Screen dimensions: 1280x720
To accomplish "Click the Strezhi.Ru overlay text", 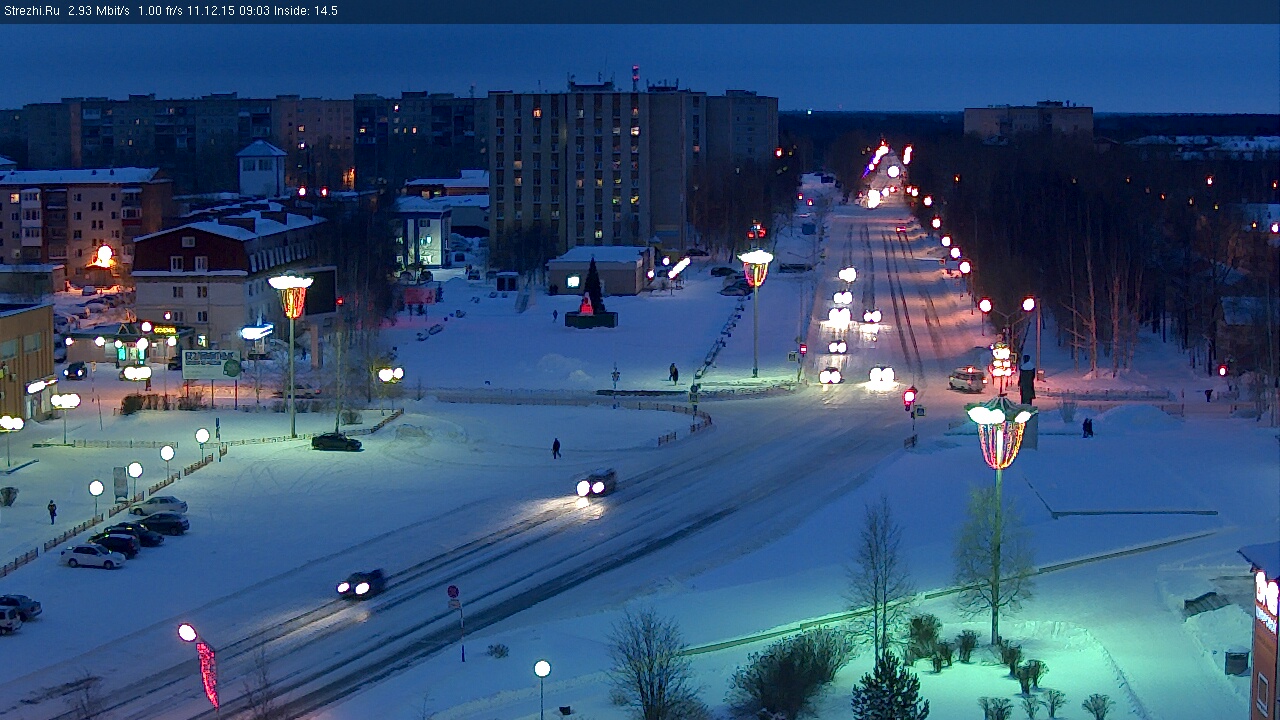I will tap(33, 11).
